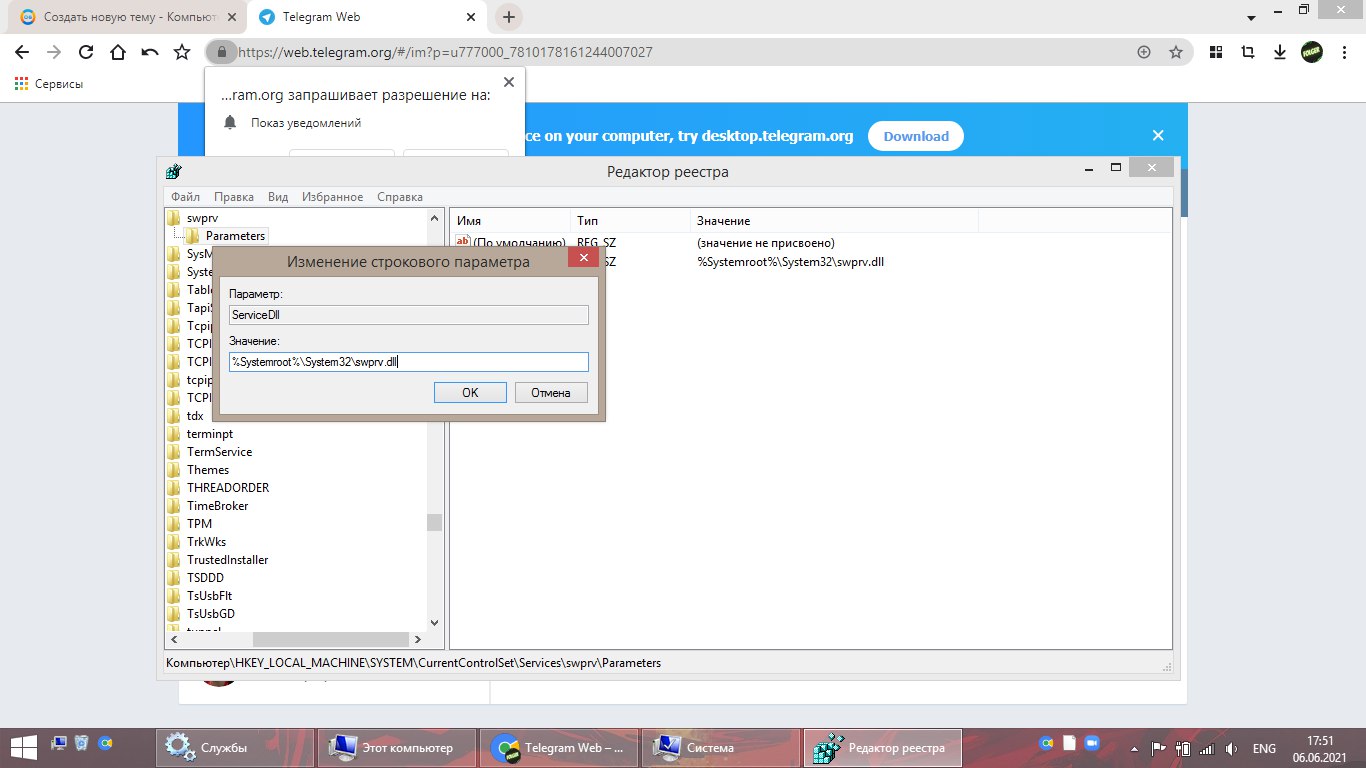This screenshot has height=768, width=1366.
Task: Click the Имя column header
Action: point(511,220)
